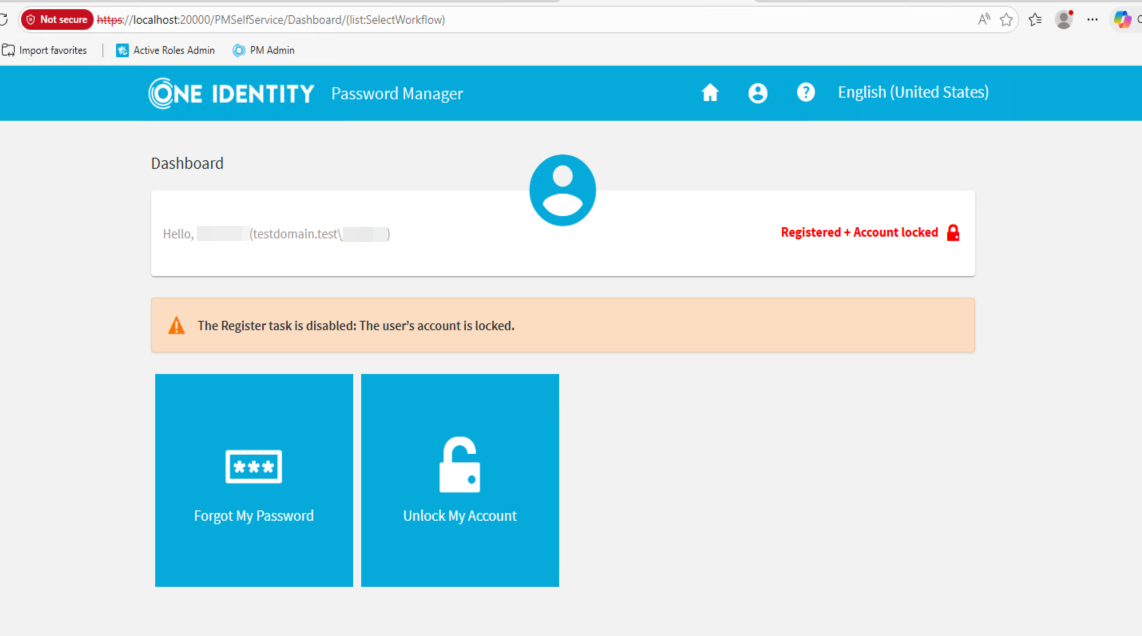
Task: Open the user profile icon in header
Action: (757, 93)
